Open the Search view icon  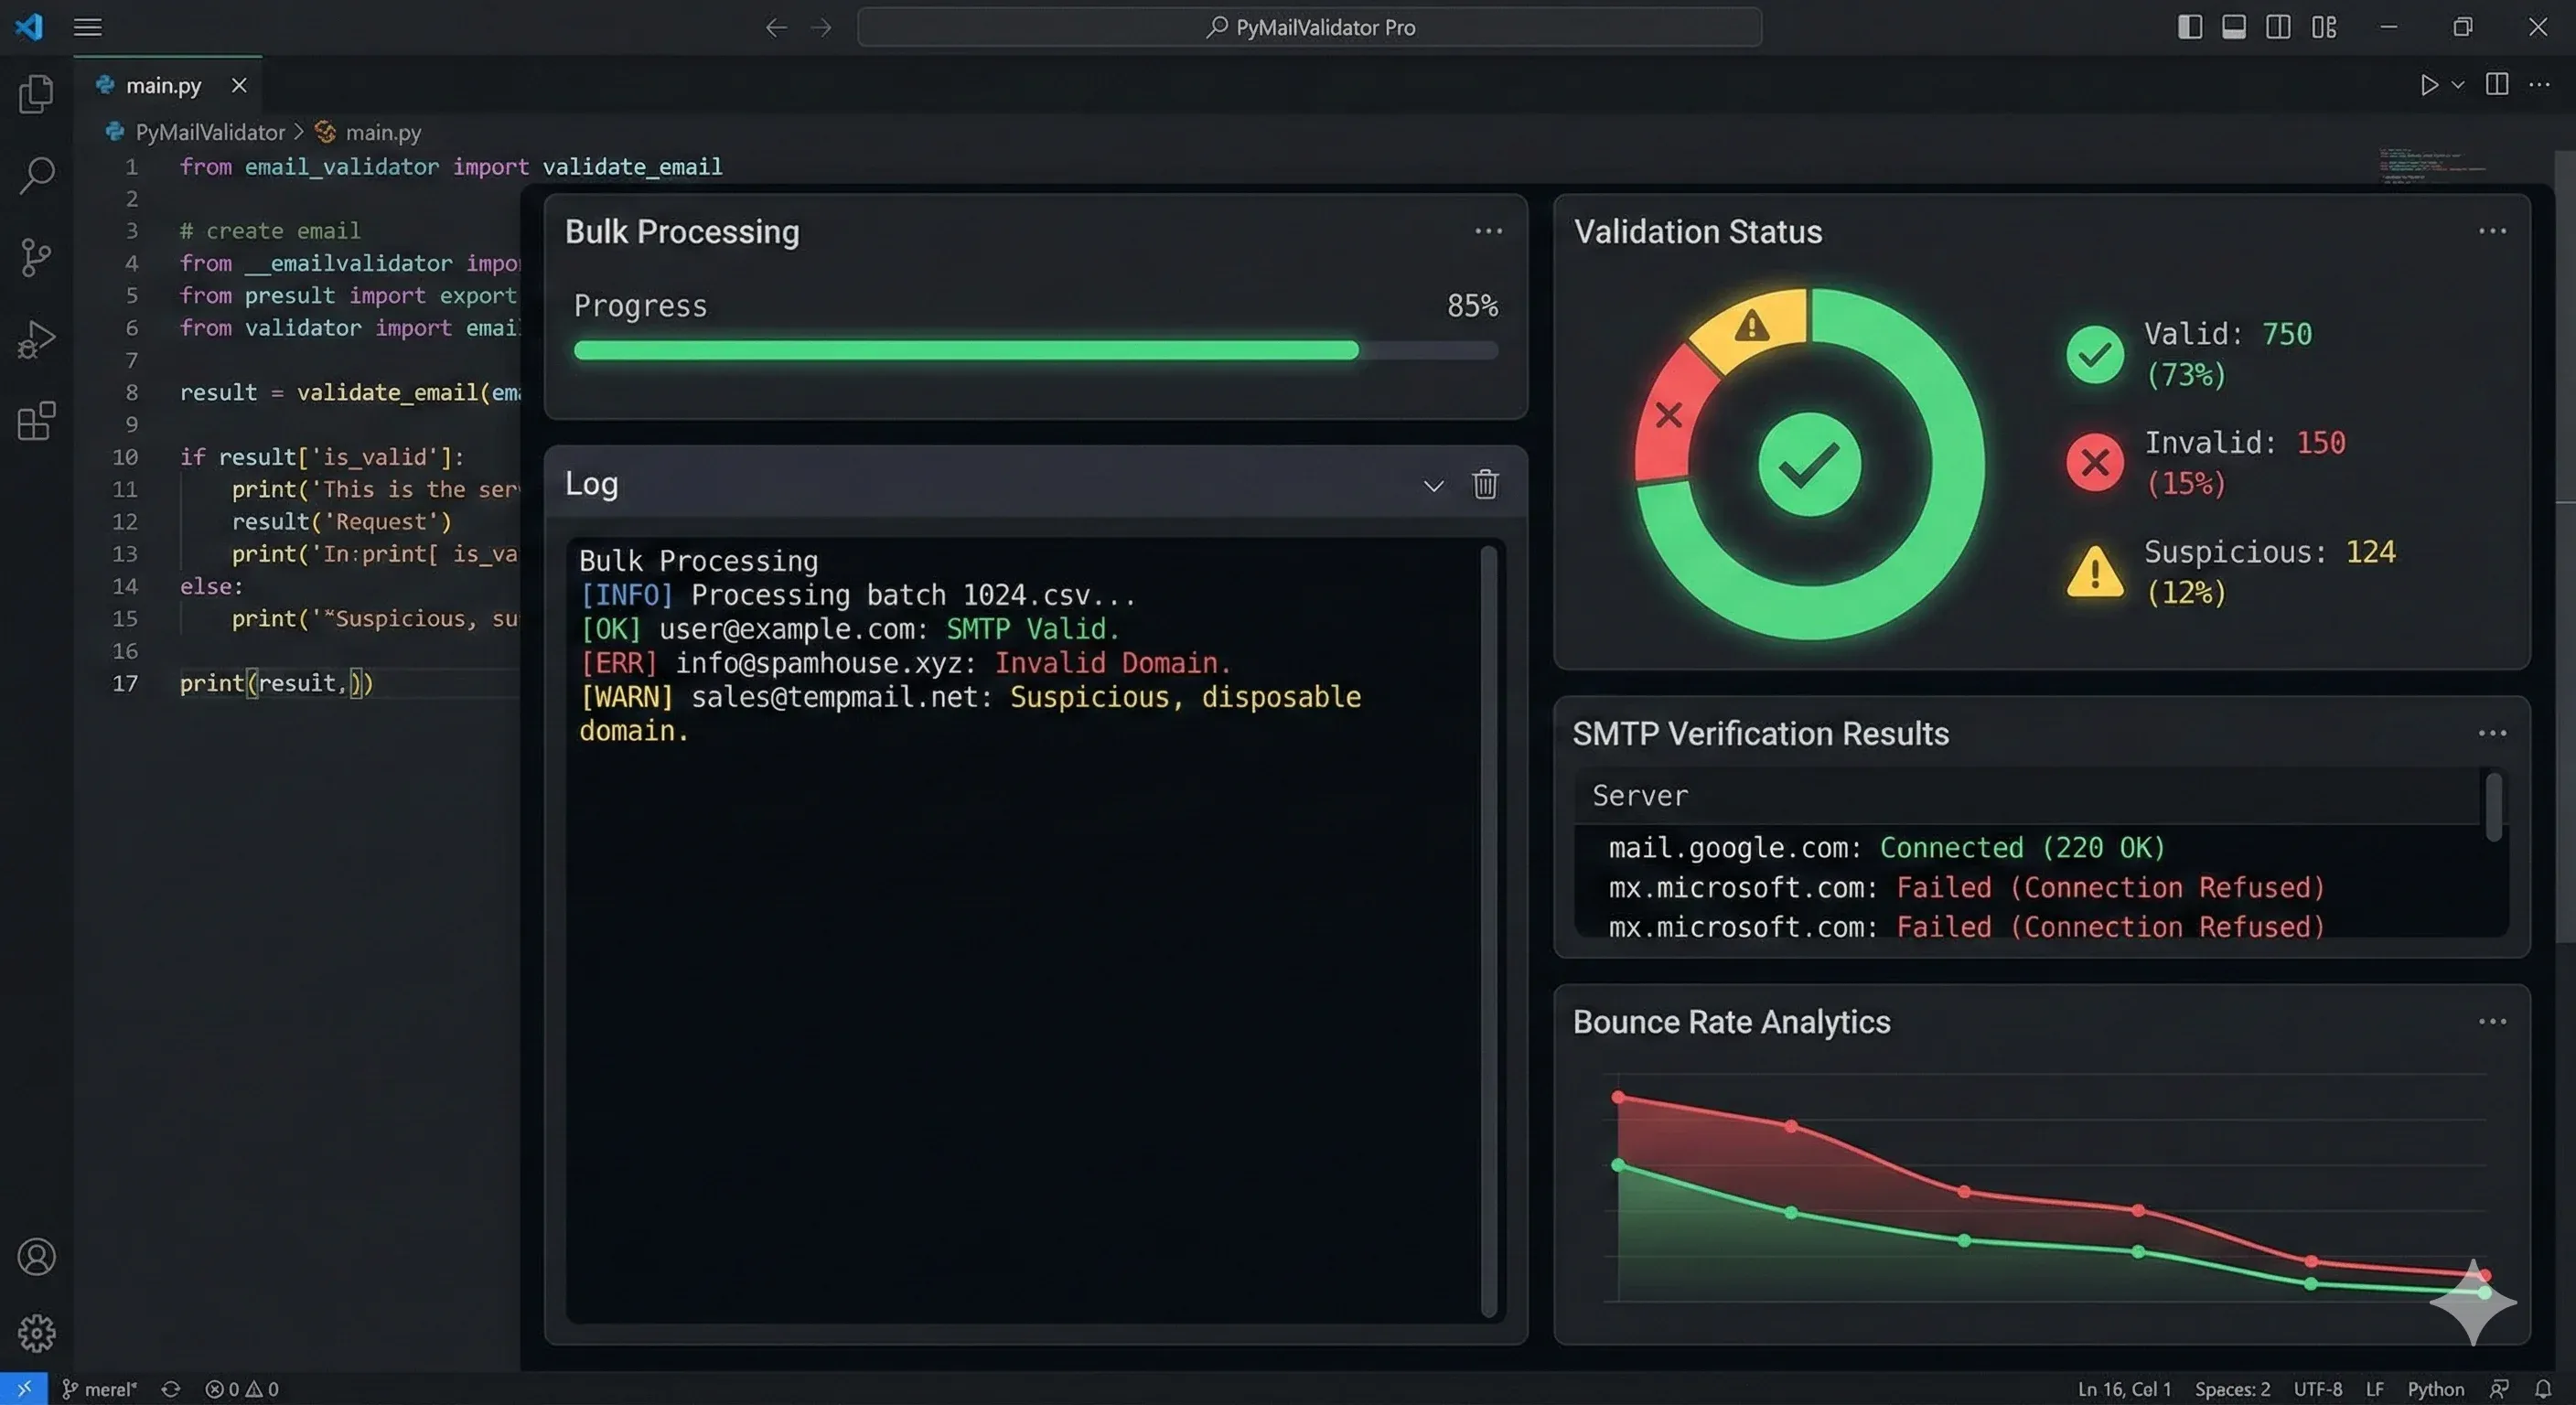[36, 175]
